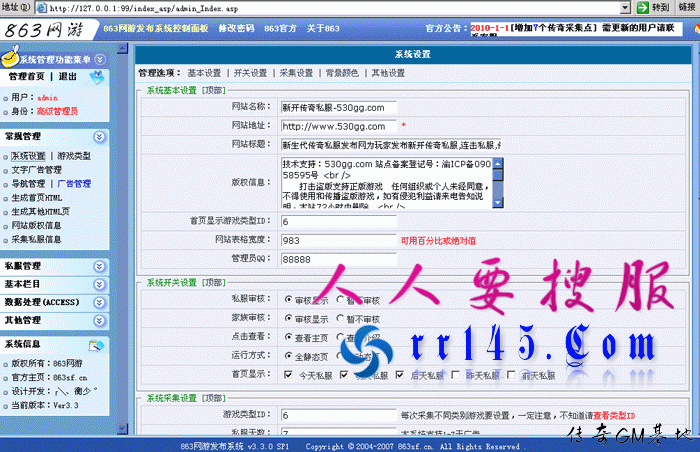700x452 pixels.
Task: Click the icon beside 系统信息 header
Action: point(98,345)
